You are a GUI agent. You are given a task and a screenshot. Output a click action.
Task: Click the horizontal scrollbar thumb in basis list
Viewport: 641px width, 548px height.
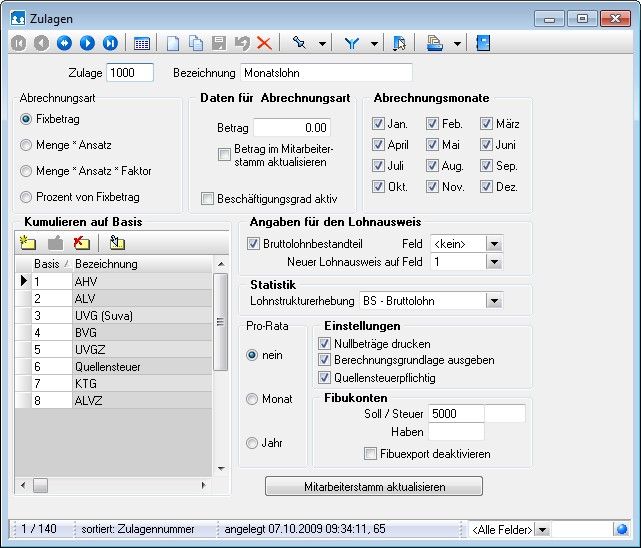pyautogui.click(x=40, y=485)
